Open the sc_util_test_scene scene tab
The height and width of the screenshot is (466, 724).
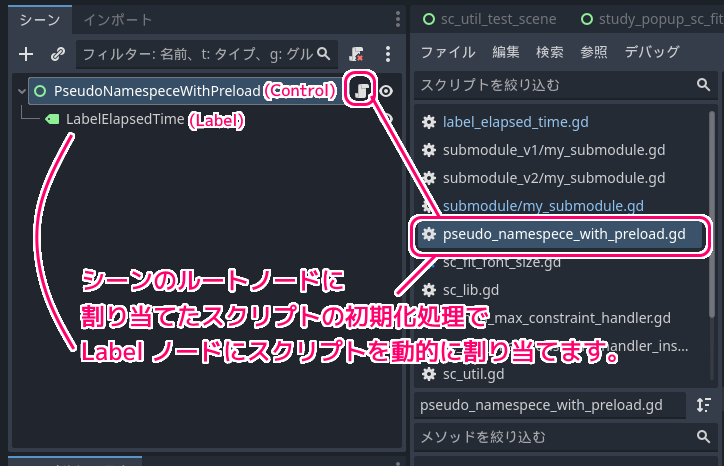(x=489, y=19)
